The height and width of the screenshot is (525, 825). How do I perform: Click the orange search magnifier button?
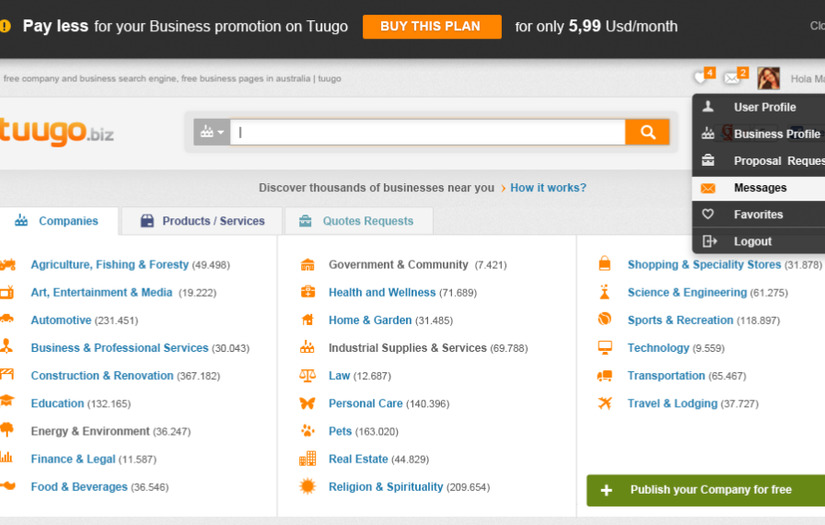point(647,132)
